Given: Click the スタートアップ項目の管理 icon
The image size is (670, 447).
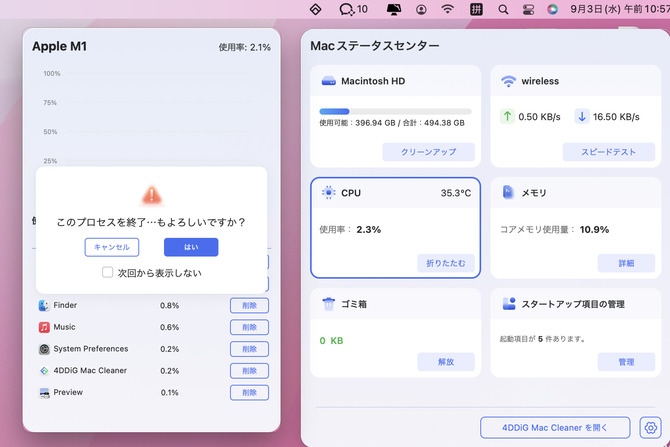Looking at the screenshot, I should point(508,304).
